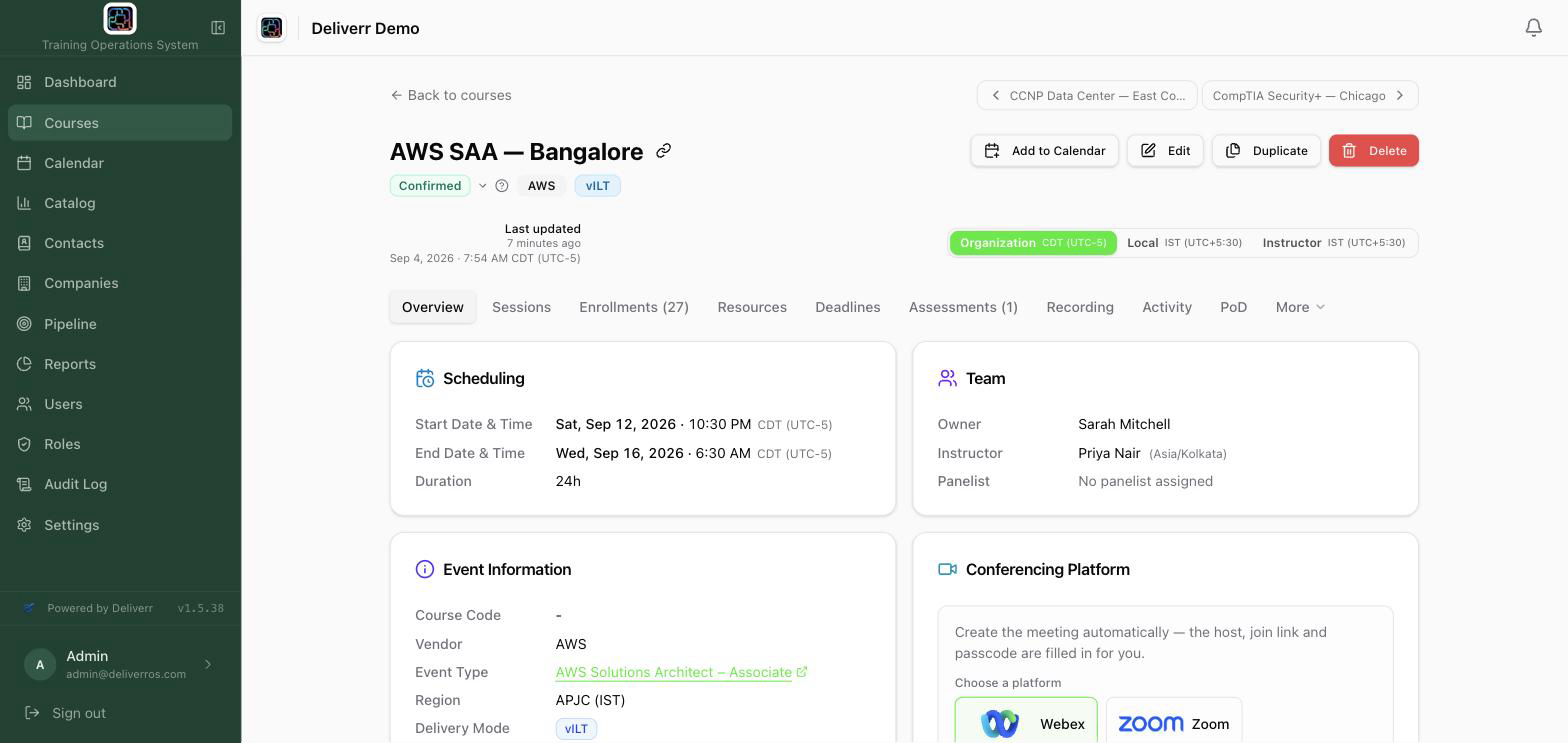Click the Companies building icon in sidebar
This screenshot has width=1568, height=743.
tap(24, 283)
